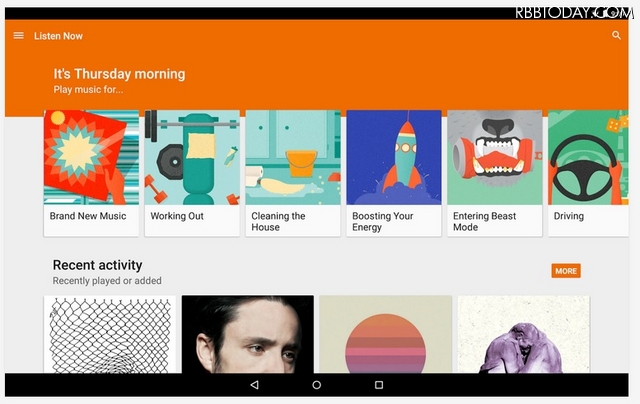Open the mesh-pattern album cover

coord(110,334)
